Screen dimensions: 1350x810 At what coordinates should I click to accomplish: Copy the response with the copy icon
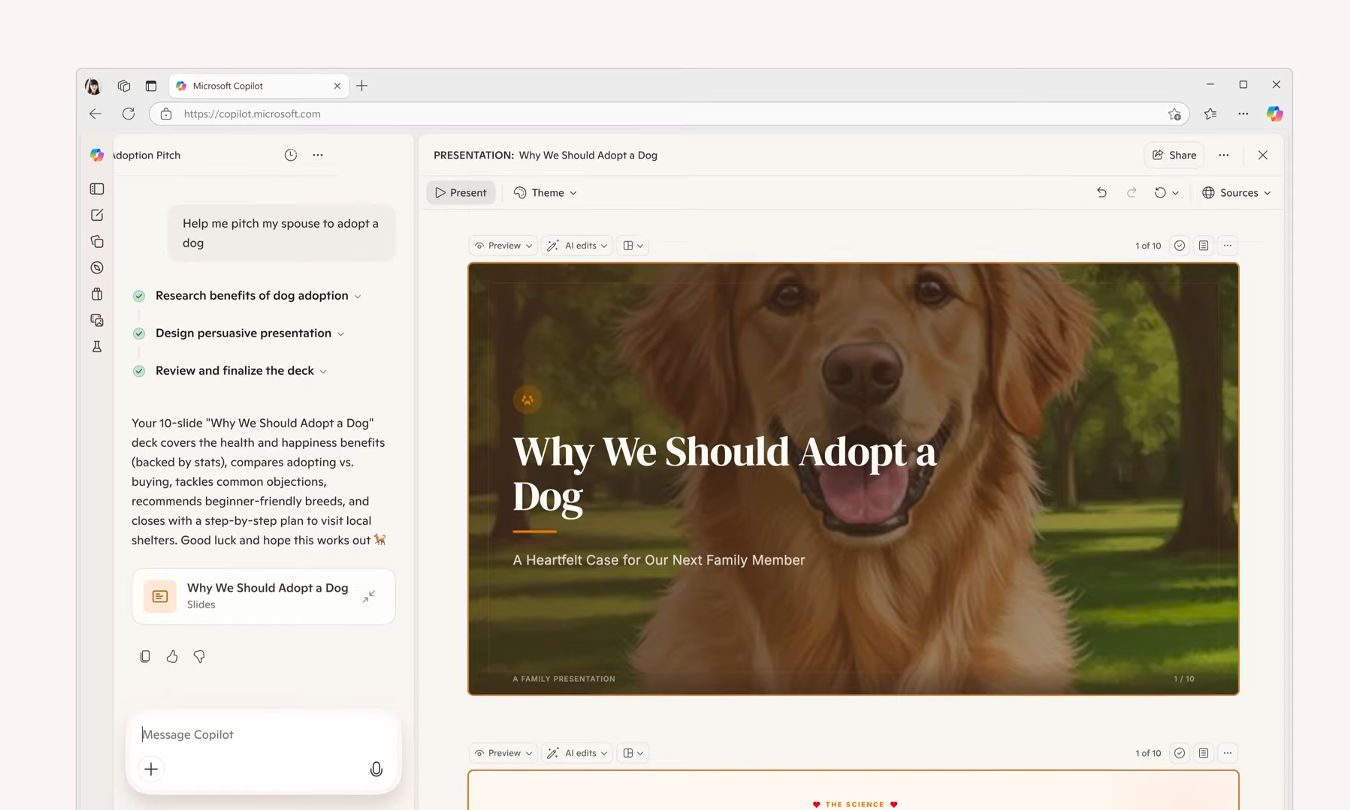[x=145, y=656]
